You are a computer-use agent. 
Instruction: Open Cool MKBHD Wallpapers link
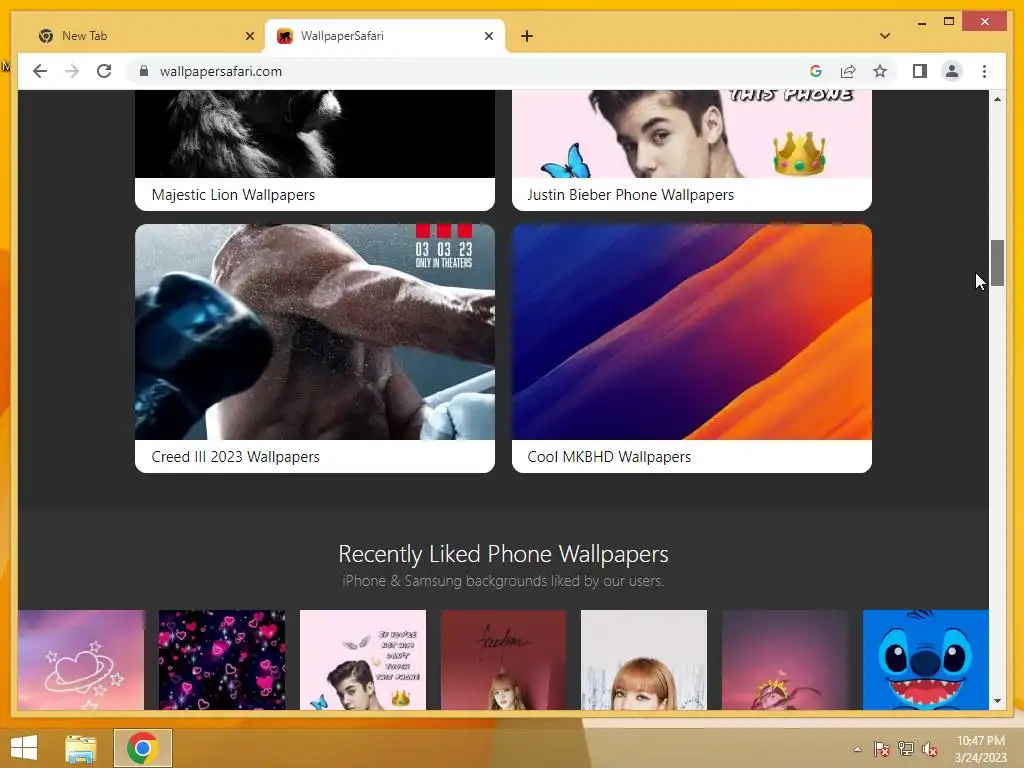(x=609, y=456)
